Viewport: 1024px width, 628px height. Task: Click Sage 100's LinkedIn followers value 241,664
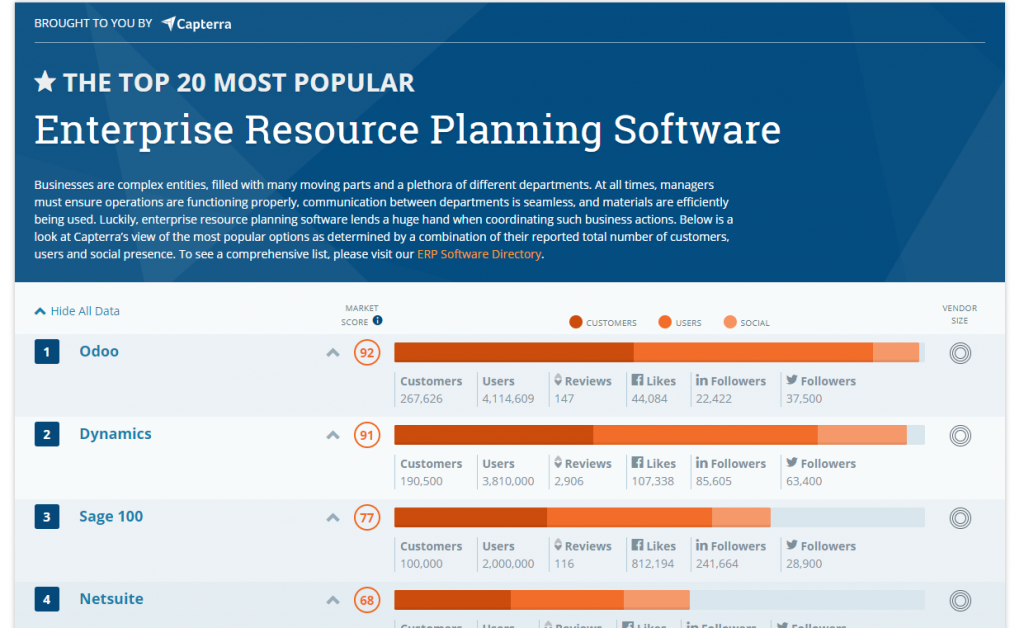point(717,563)
